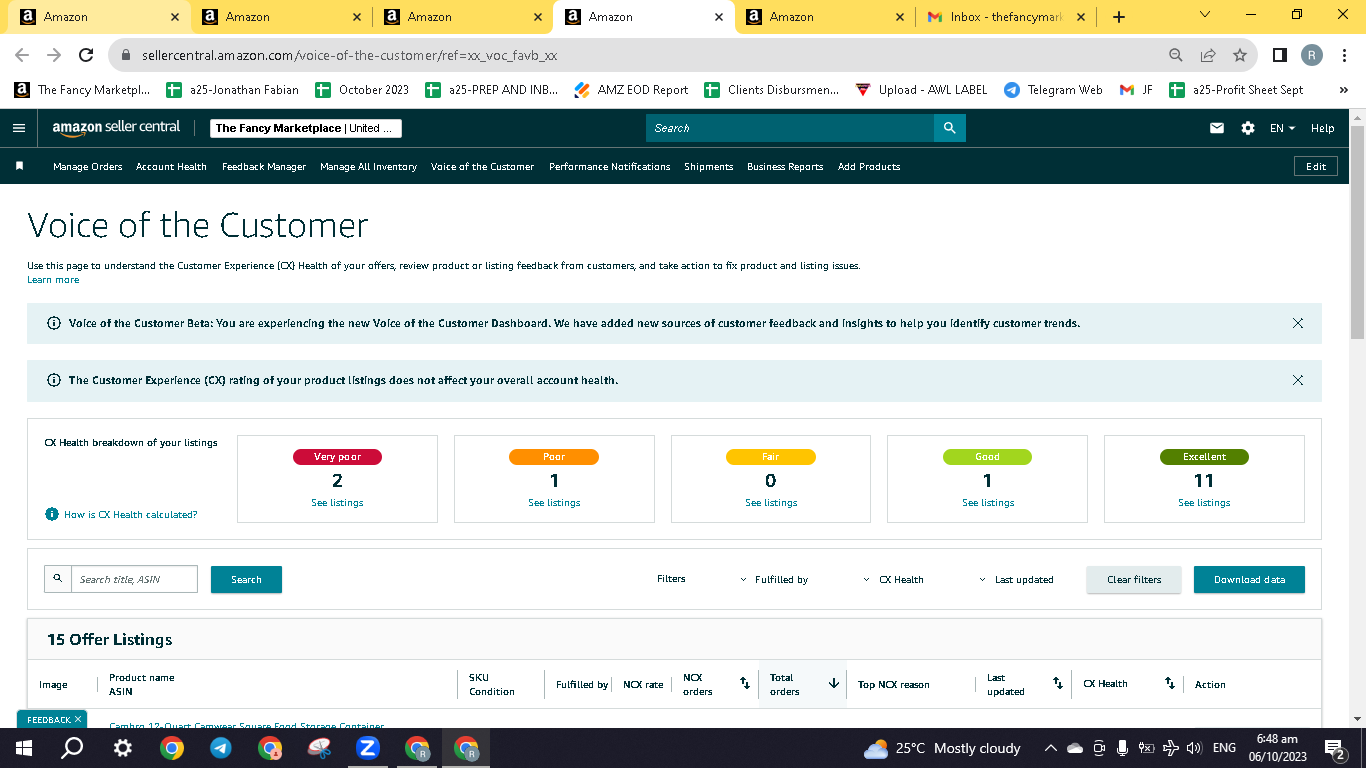This screenshot has height=768, width=1366.
Task: Open Business Reports in nav bar
Action: 785,167
